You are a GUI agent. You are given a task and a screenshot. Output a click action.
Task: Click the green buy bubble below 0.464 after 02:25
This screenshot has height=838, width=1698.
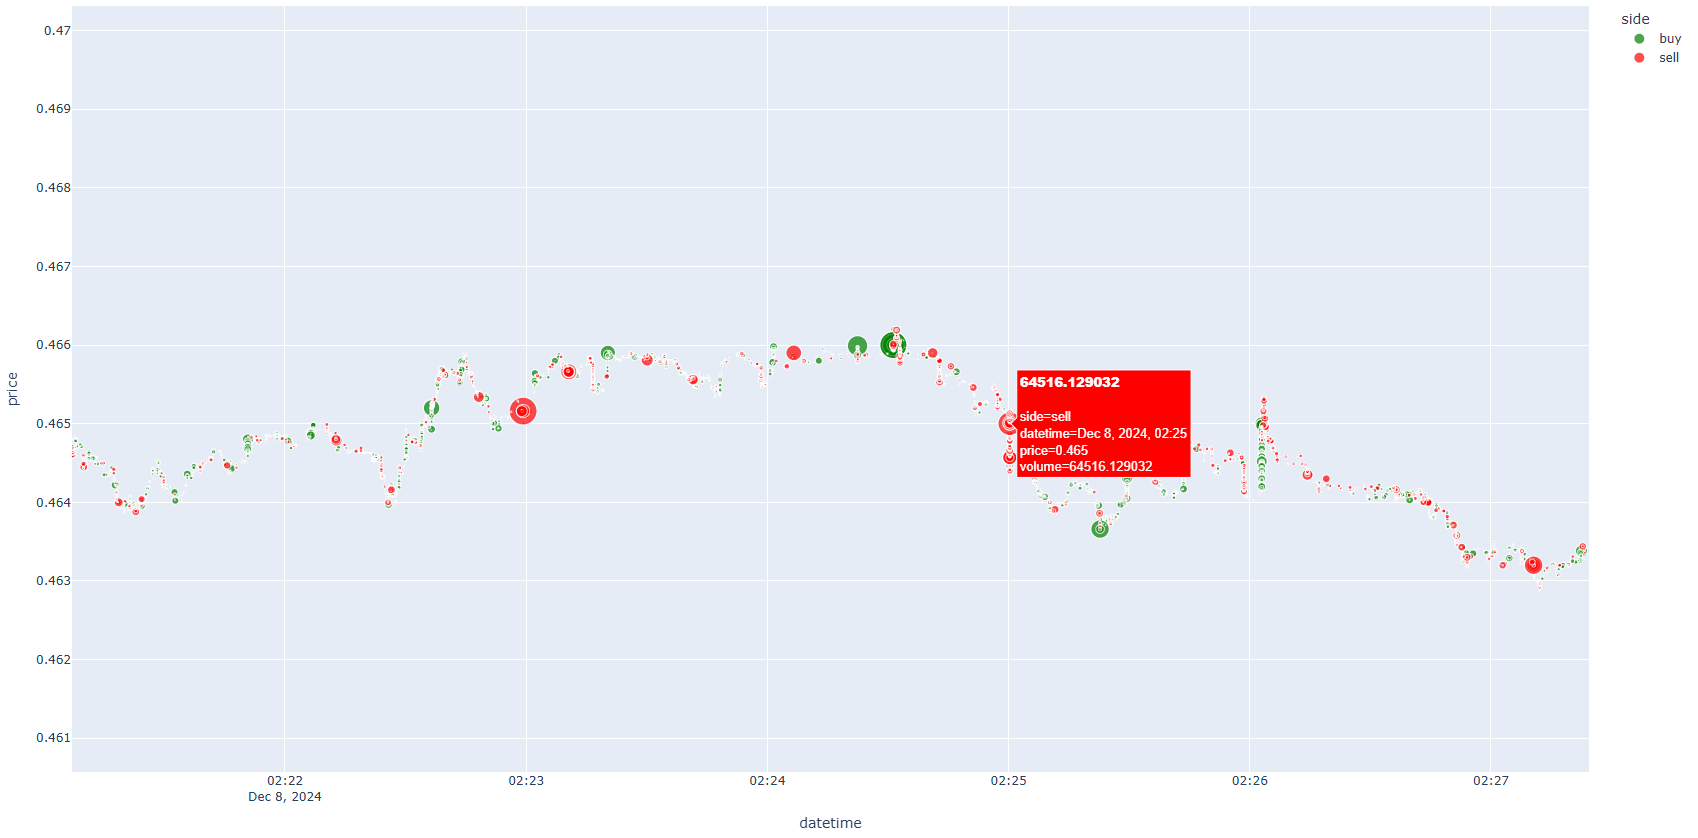[1100, 529]
